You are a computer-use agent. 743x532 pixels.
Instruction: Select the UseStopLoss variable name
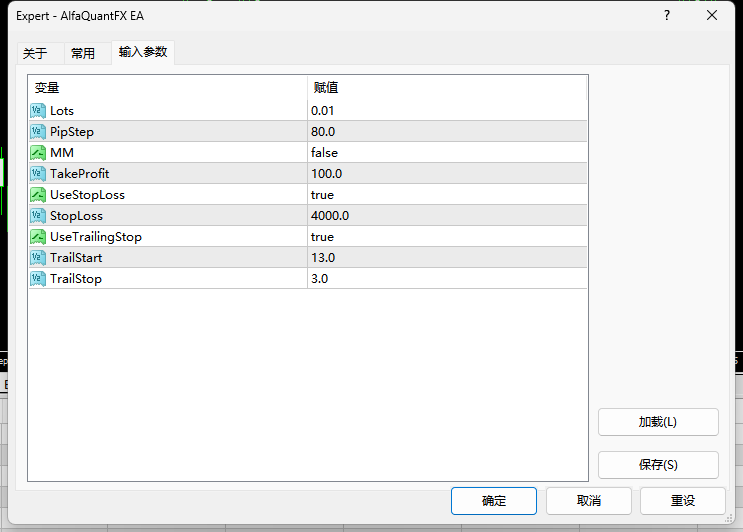(88, 195)
